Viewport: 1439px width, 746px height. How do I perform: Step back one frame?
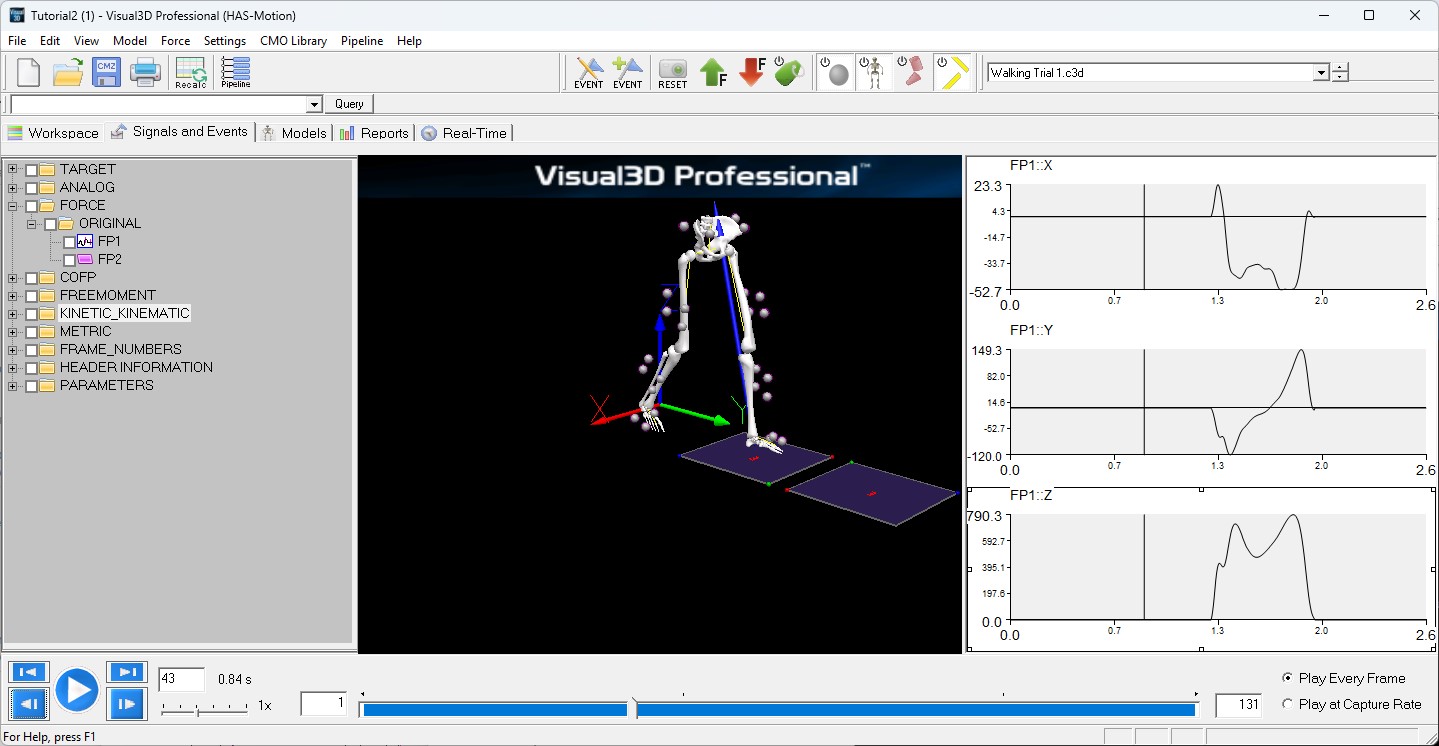pos(29,704)
